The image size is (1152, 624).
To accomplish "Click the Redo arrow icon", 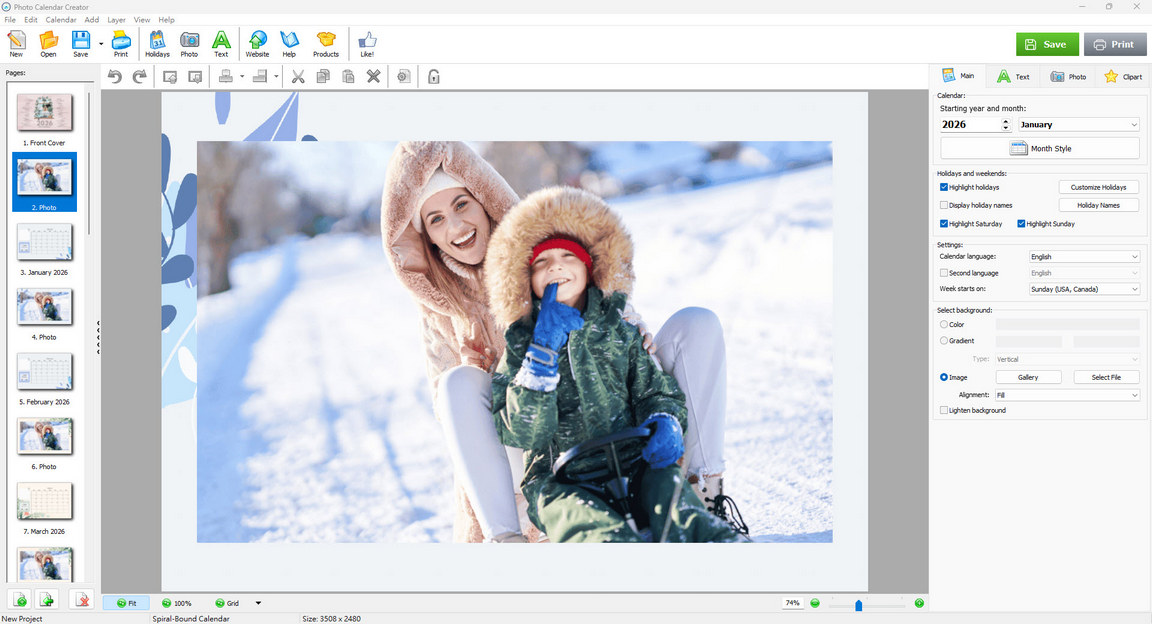I will [x=139, y=76].
